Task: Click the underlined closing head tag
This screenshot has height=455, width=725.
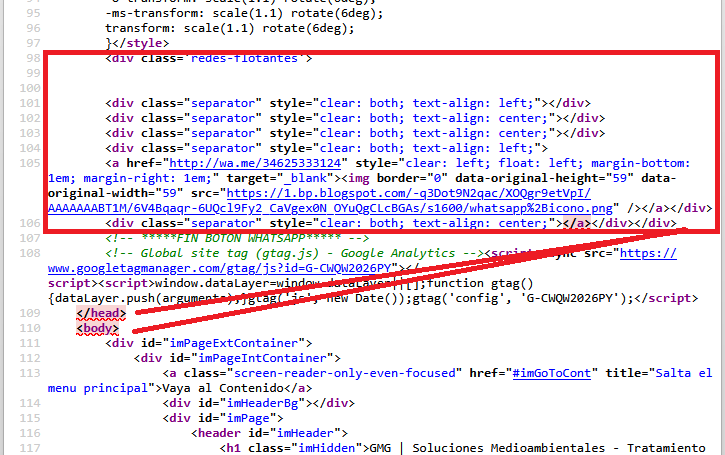Action: (x=101, y=313)
